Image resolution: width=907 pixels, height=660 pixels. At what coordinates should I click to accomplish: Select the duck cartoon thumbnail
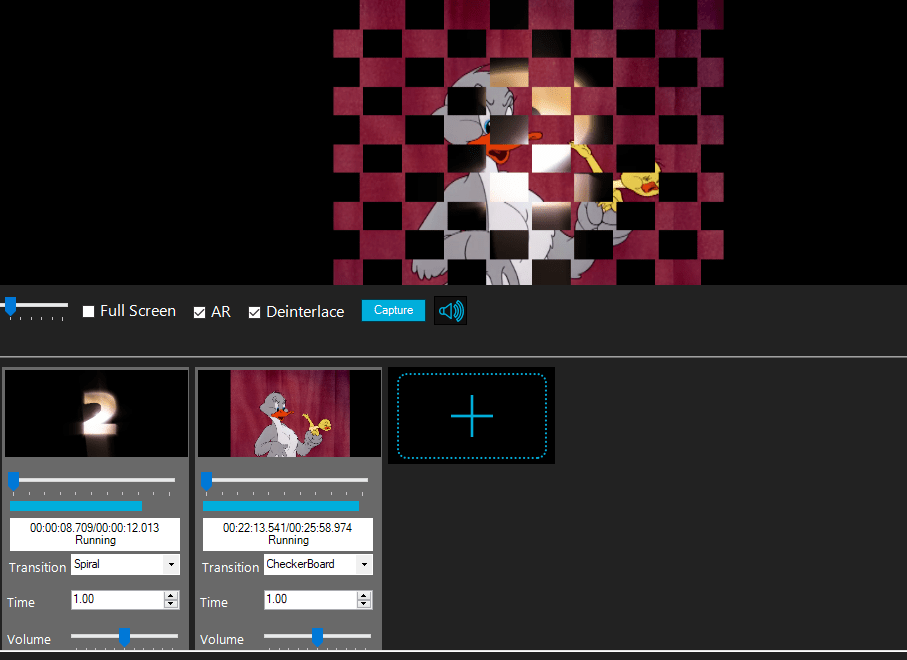click(290, 414)
